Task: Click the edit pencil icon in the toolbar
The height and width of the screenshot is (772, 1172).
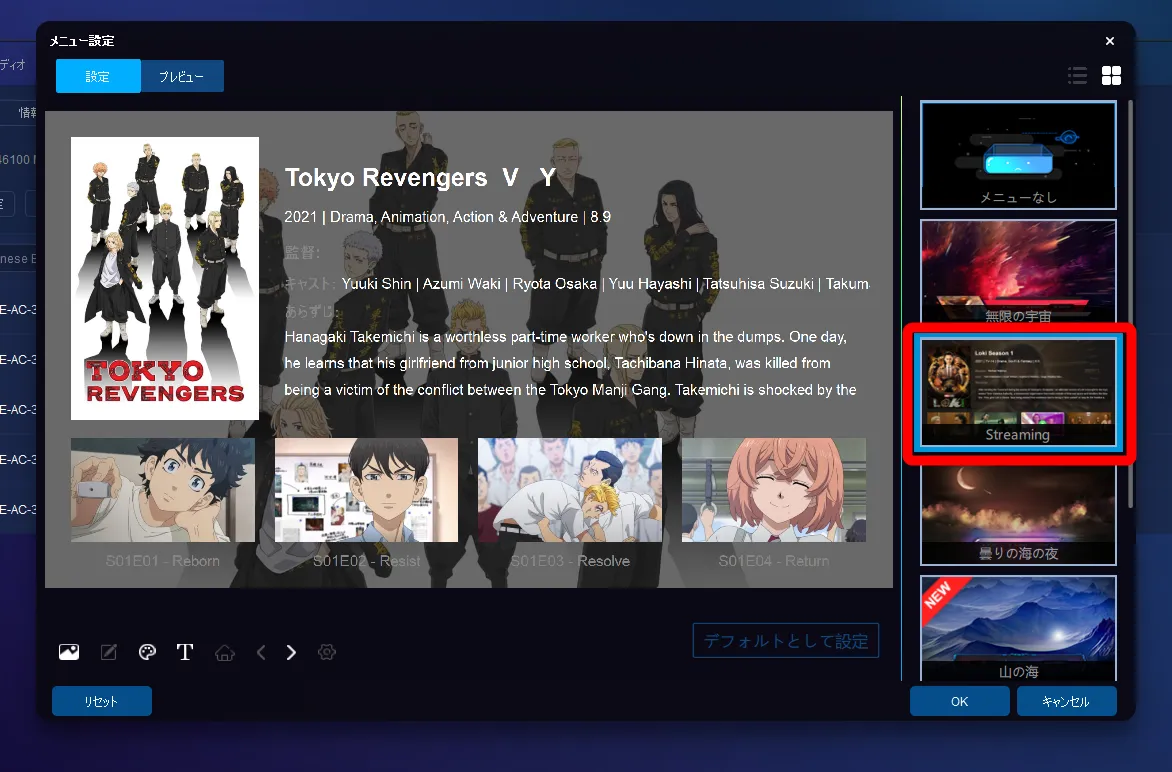Action: click(108, 652)
